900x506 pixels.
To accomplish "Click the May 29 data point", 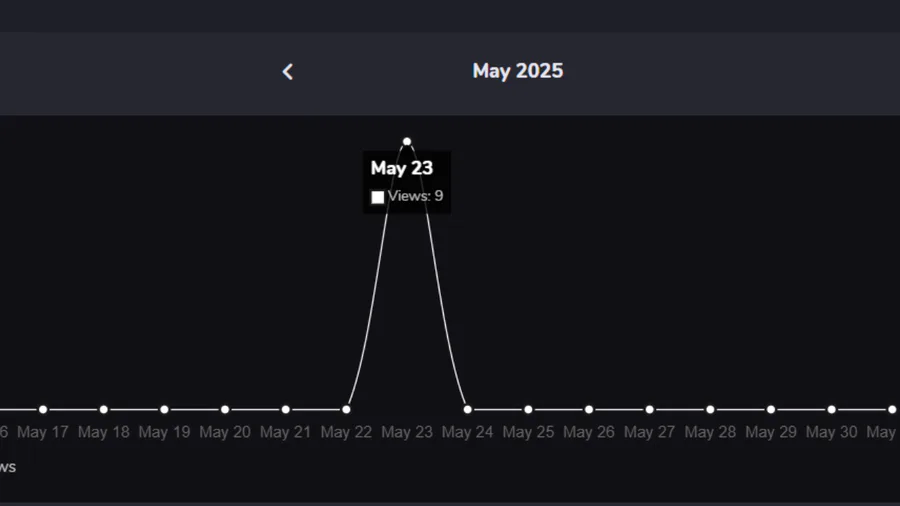I will 771,409.
